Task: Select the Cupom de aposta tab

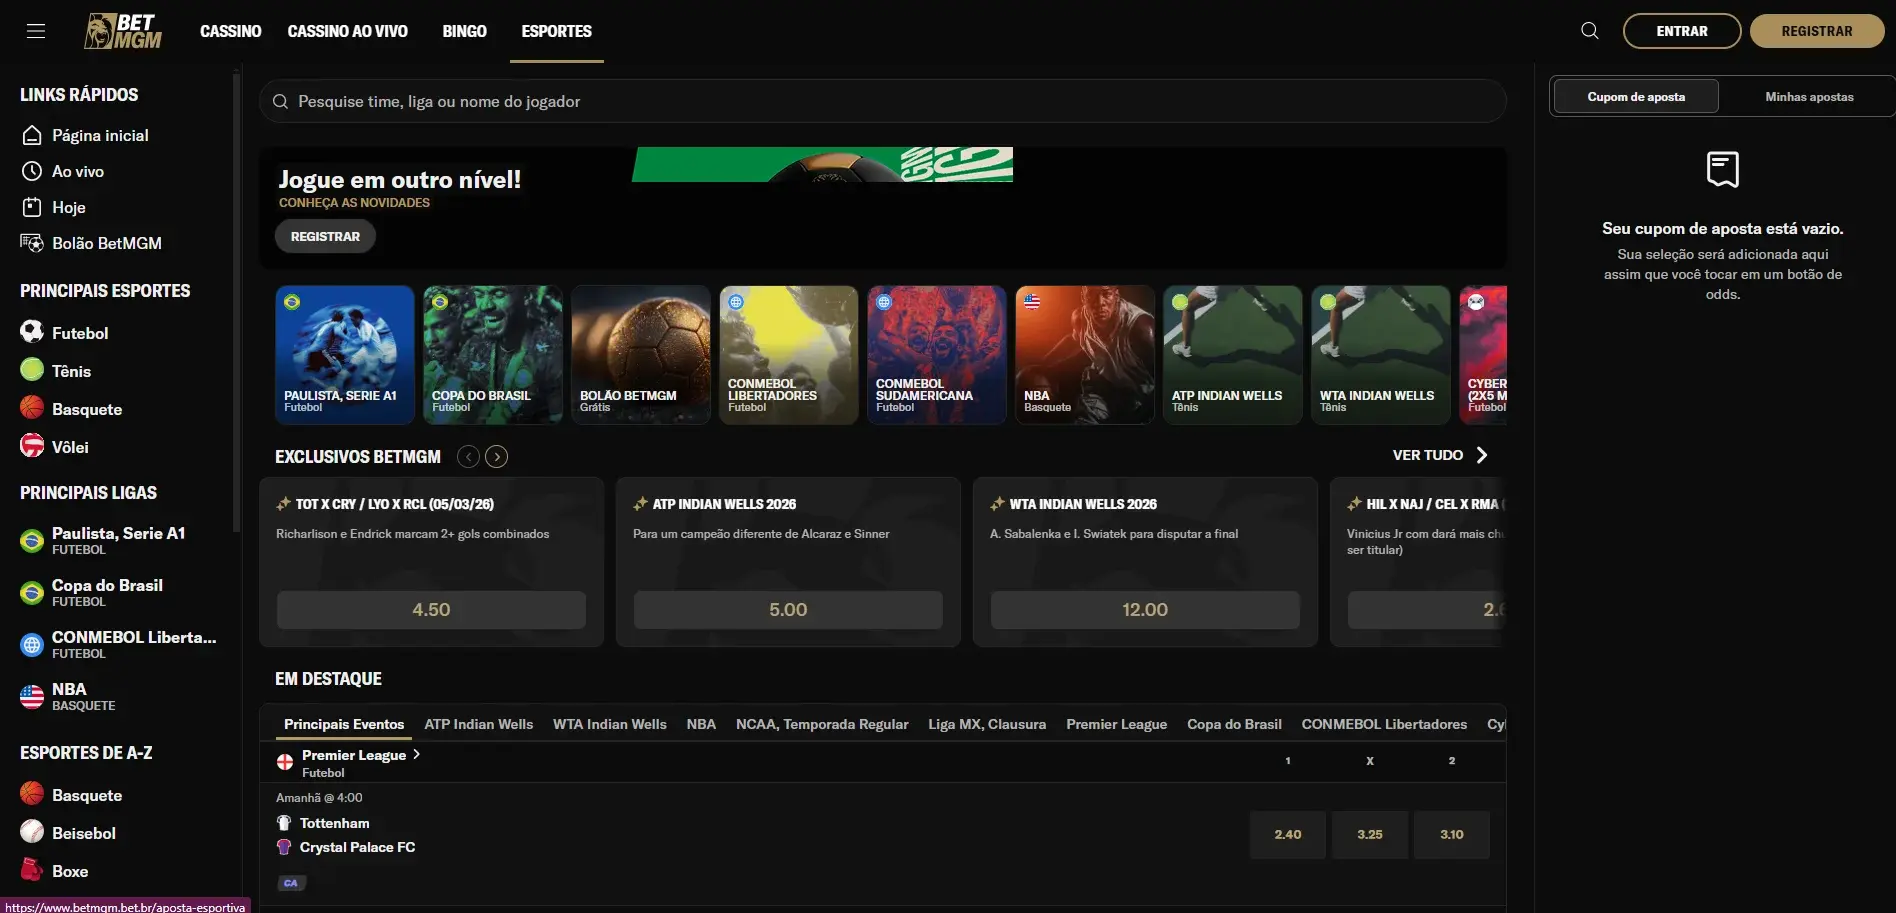Action: point(1635,97)
